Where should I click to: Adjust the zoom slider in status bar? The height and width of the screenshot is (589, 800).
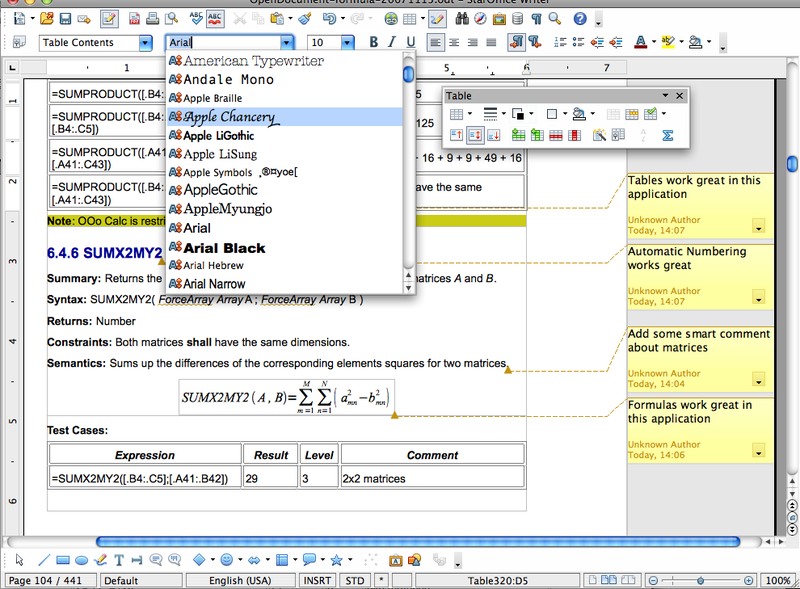701,580
